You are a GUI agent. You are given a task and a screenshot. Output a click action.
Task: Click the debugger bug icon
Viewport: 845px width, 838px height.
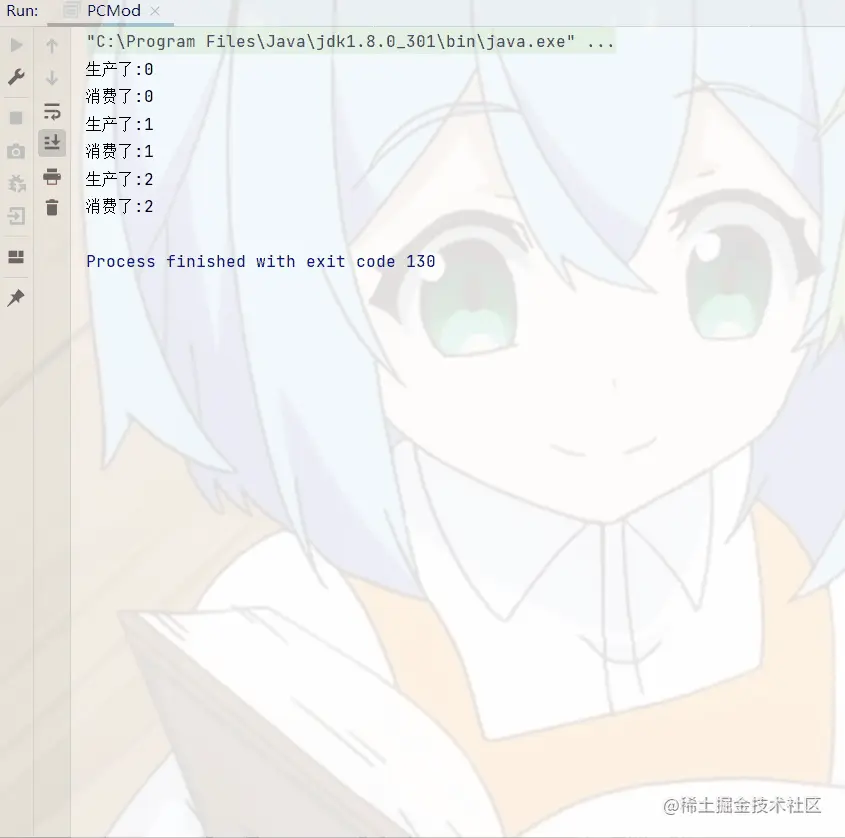17,184
